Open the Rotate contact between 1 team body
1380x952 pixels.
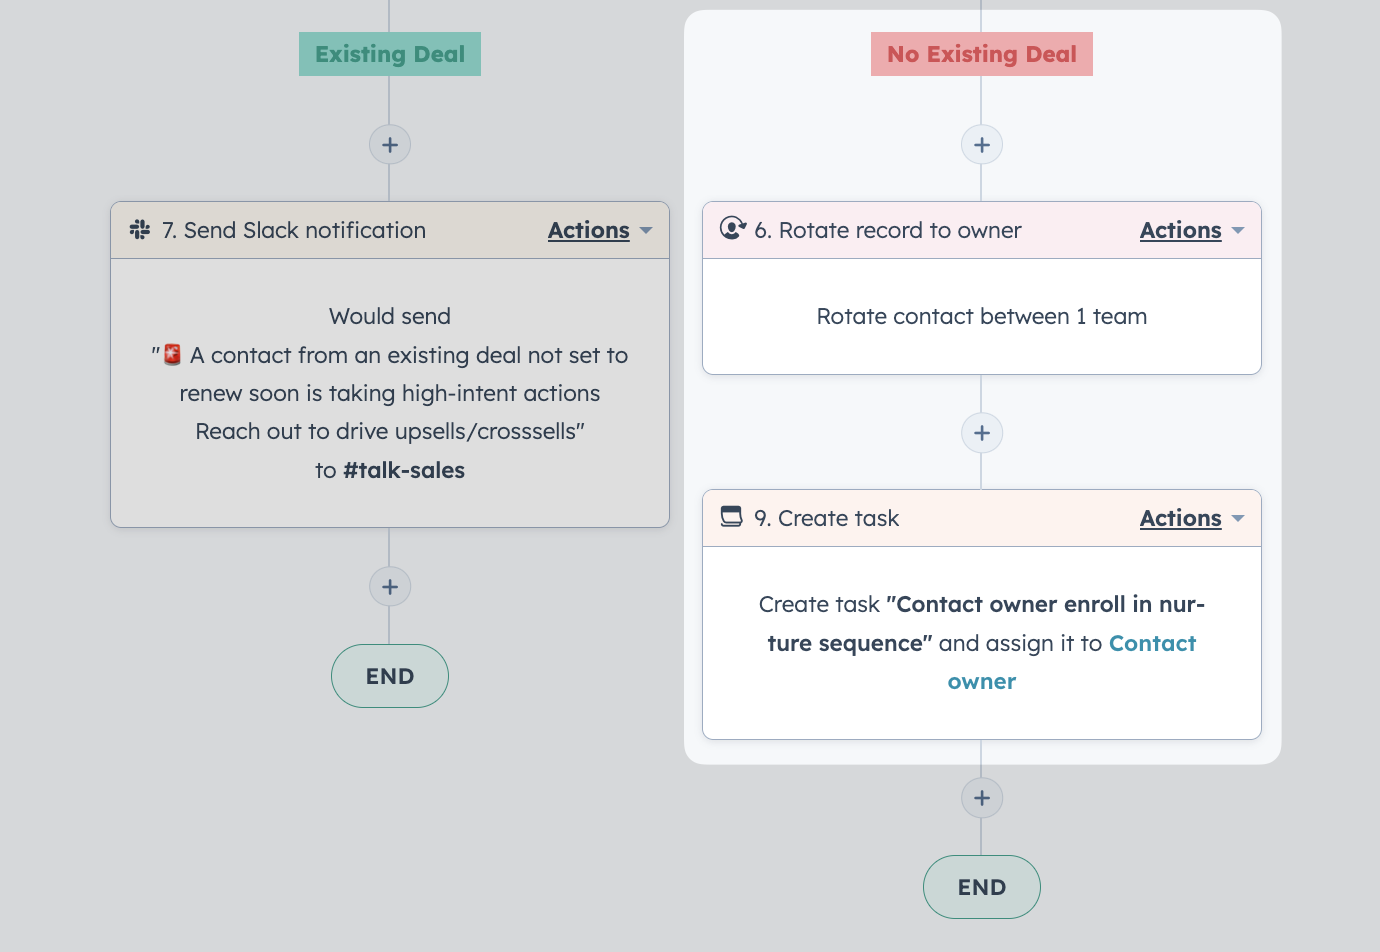coord(982,317)
